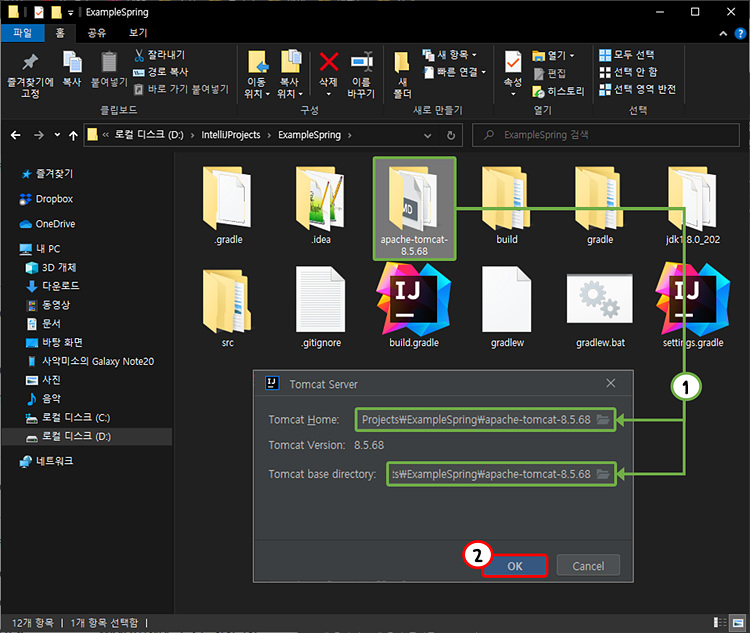
Task: Click OK in Tomcat Server dialog
Action: 515,566
